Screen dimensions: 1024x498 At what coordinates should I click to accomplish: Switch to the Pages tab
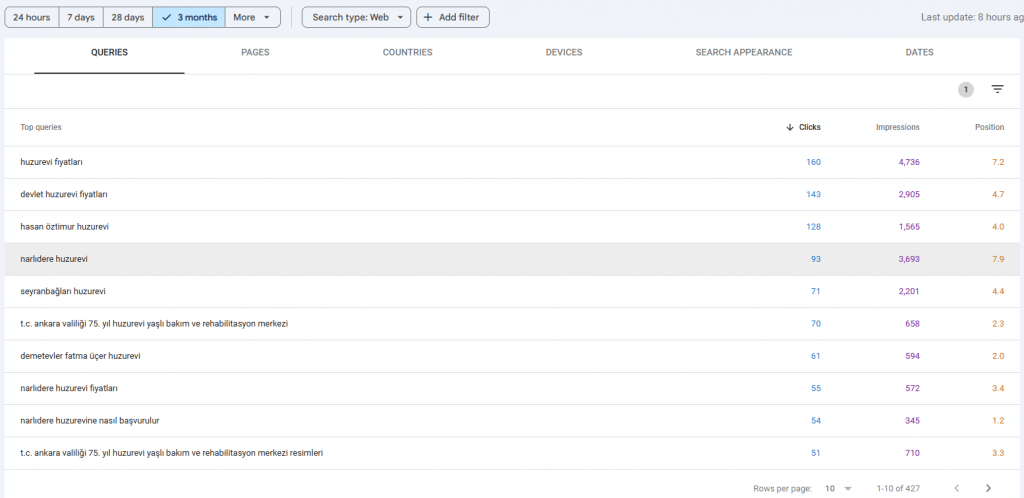click(x=255, y=53)
